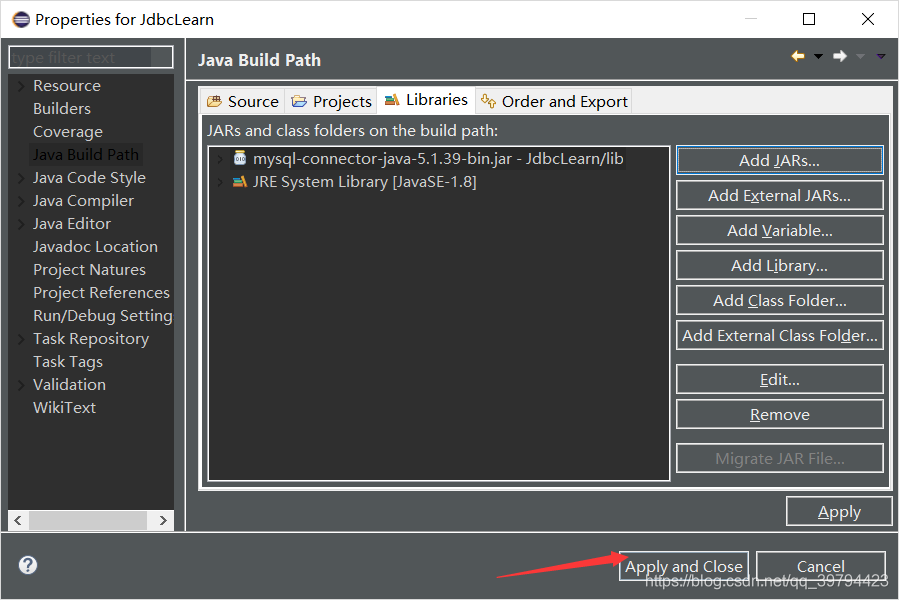Select Builders in the properties tree
This screenshot has width=899, height=600.
pos(62,108)
